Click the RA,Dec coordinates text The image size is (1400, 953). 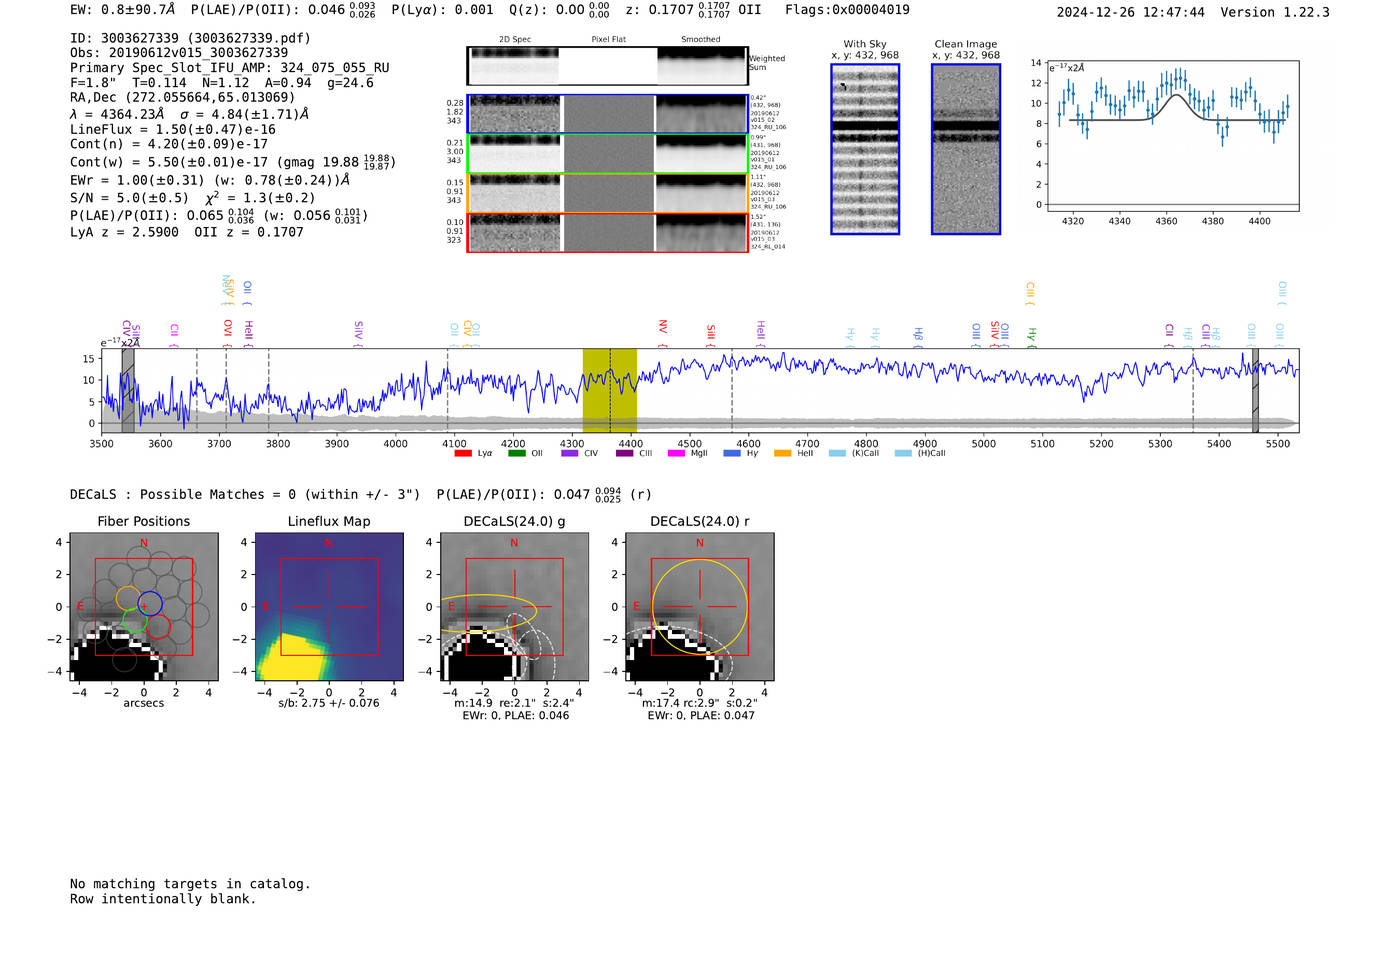pyautogui.click(x=183, y=97)
